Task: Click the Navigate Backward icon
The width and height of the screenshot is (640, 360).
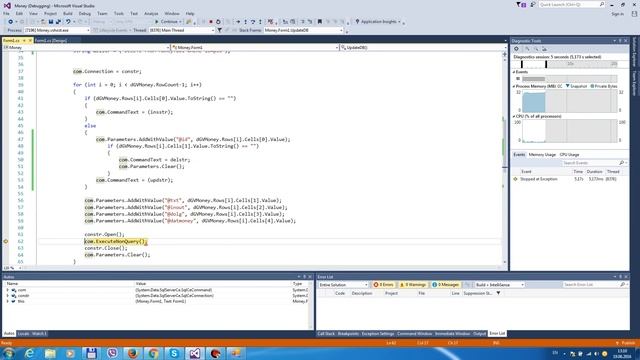Action: tap(10, 22)
